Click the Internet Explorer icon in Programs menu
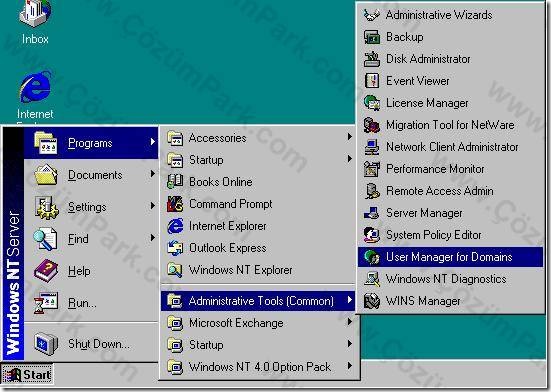Screen dimensions: 551x392 [175, 226]
